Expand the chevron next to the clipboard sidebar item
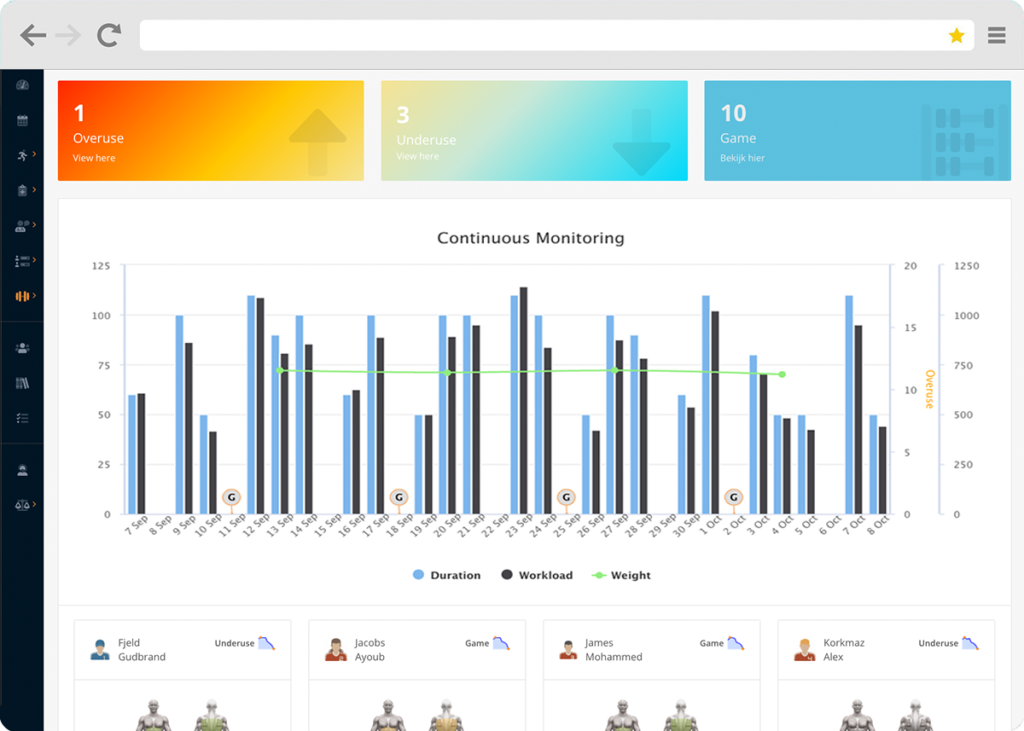 point(33,190)
